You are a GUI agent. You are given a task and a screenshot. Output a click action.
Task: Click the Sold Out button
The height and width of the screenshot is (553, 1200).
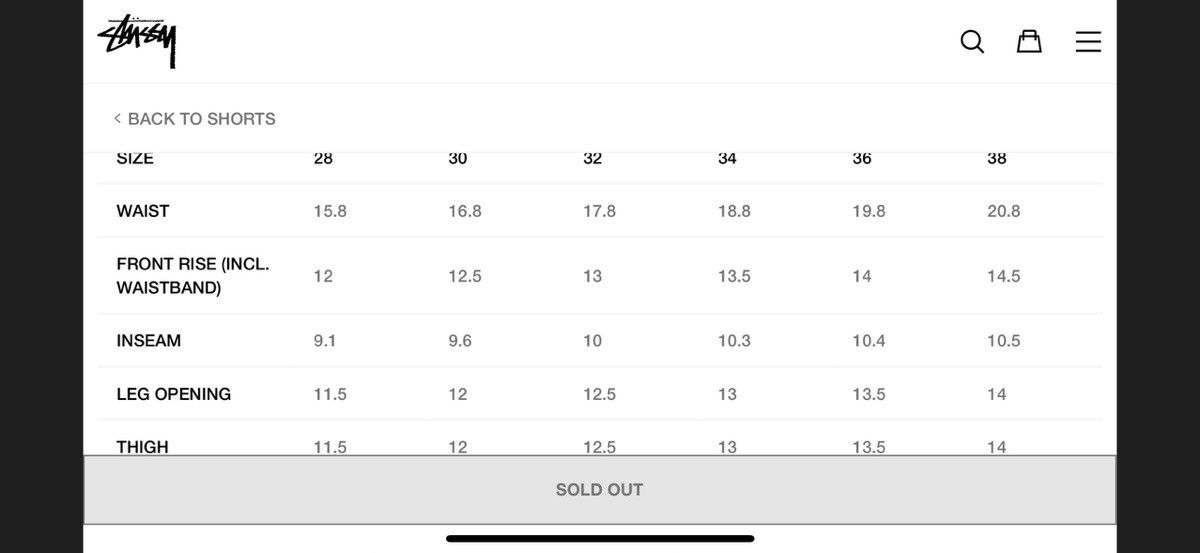point(600,490)
